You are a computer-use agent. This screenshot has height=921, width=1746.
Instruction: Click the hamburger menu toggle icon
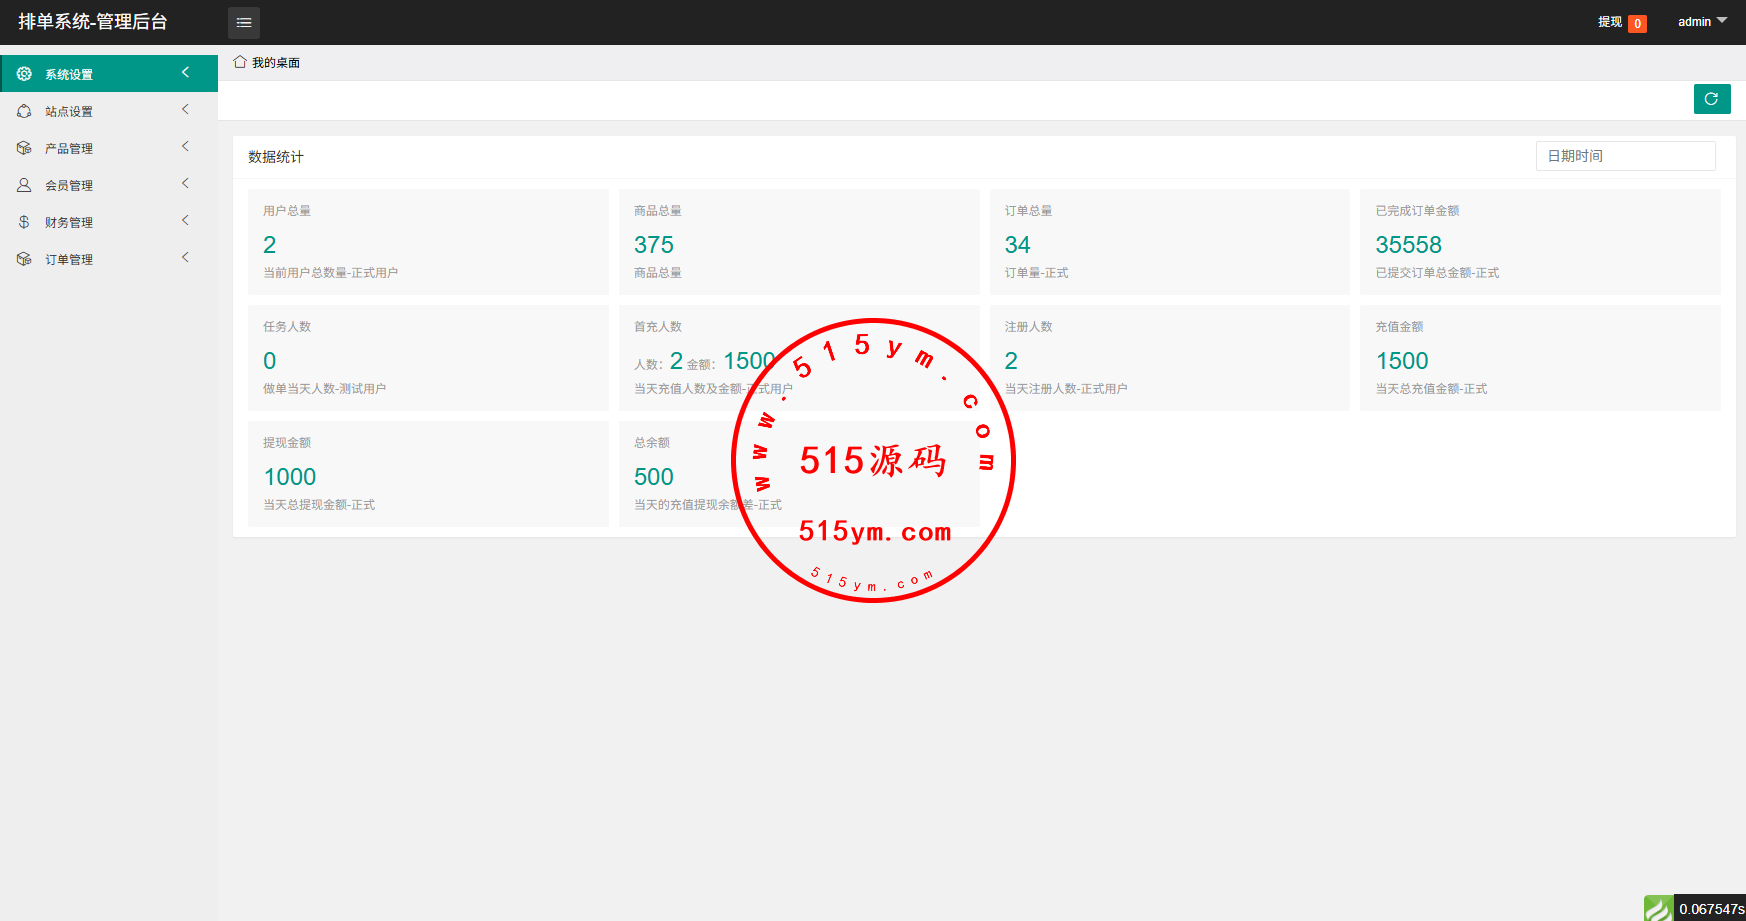[244, 22]
